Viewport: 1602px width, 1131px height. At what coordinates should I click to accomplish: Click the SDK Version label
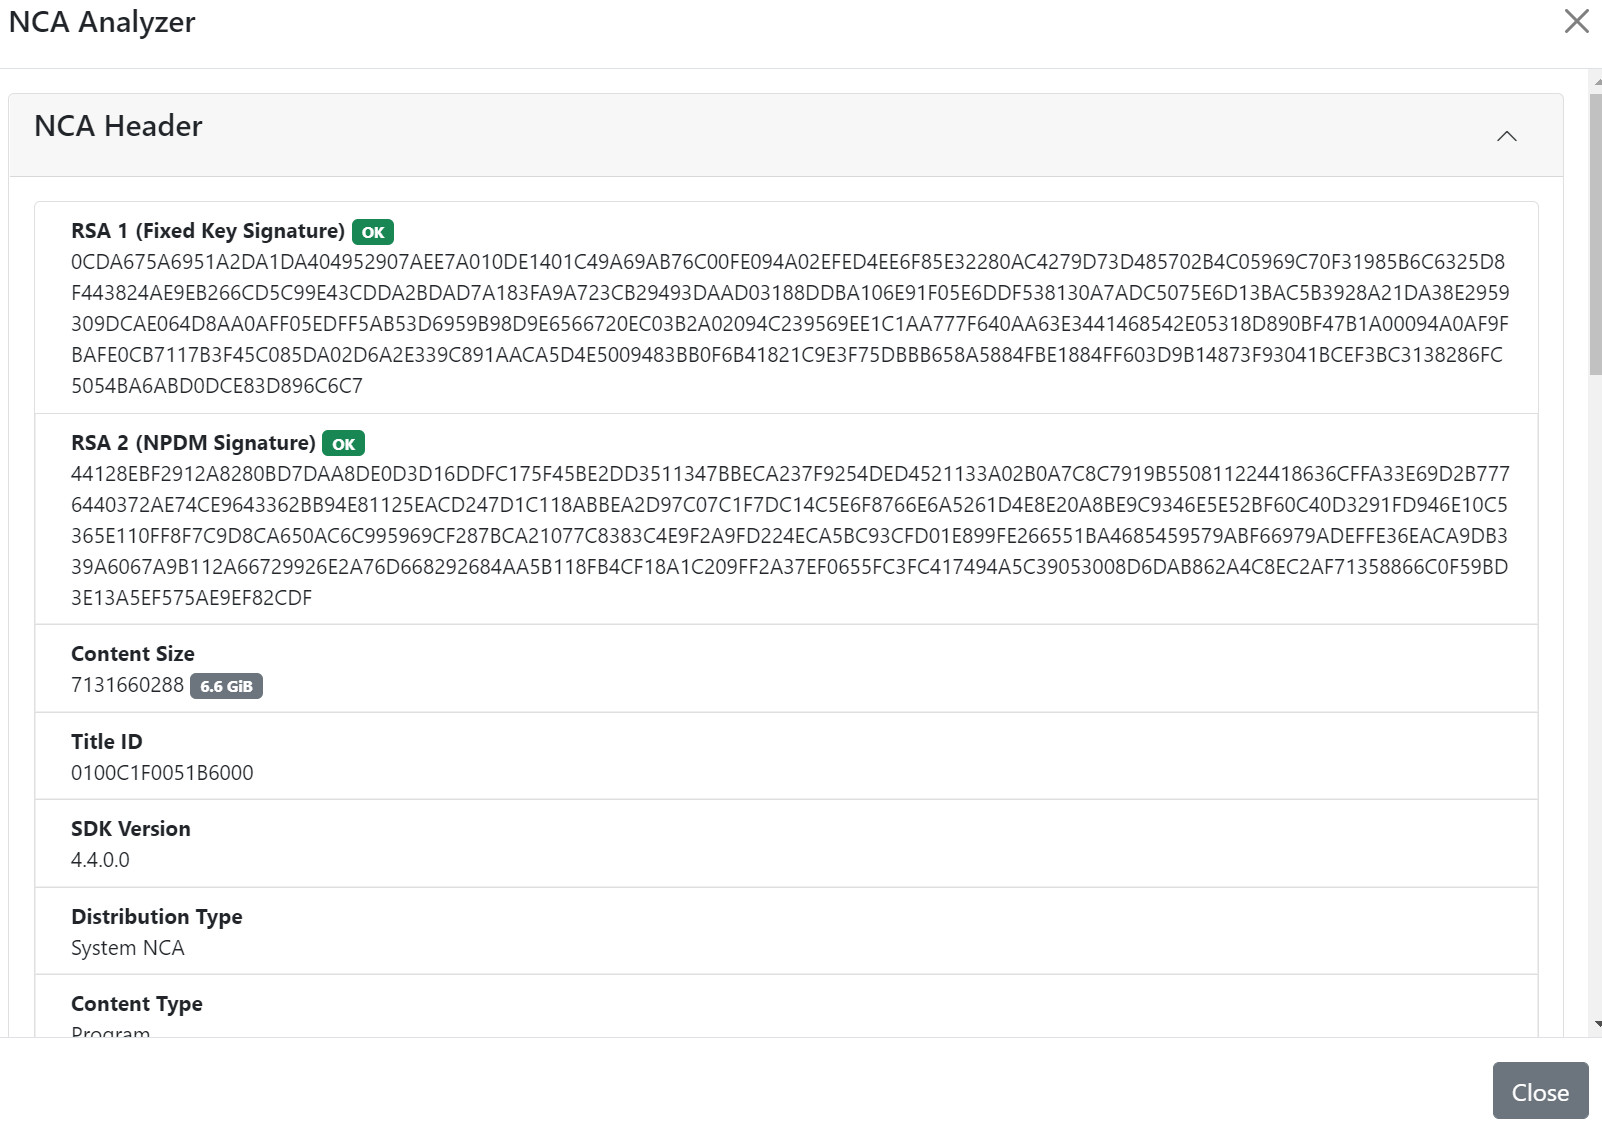131,829
